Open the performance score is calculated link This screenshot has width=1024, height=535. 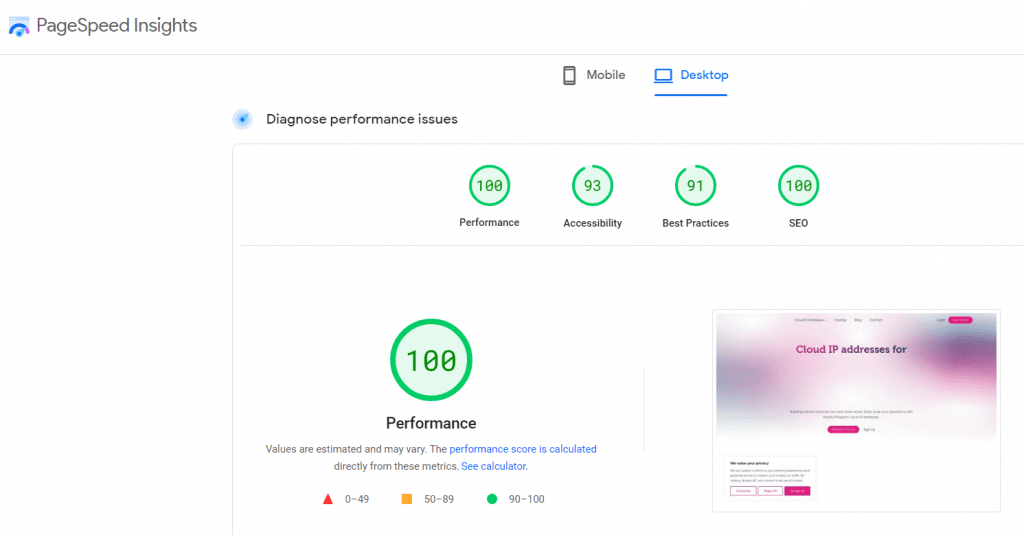[523, 449]
